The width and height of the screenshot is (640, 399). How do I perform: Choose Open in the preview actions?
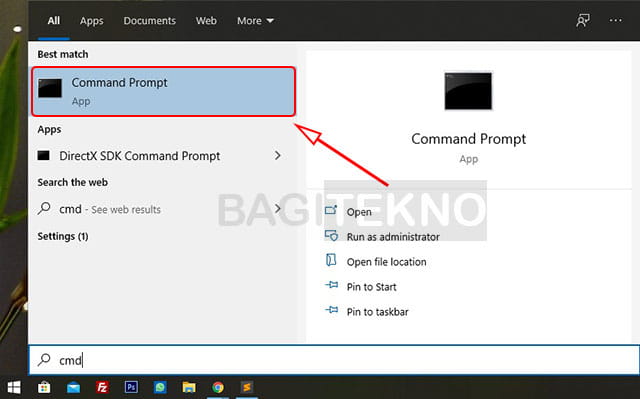[359, 212]
